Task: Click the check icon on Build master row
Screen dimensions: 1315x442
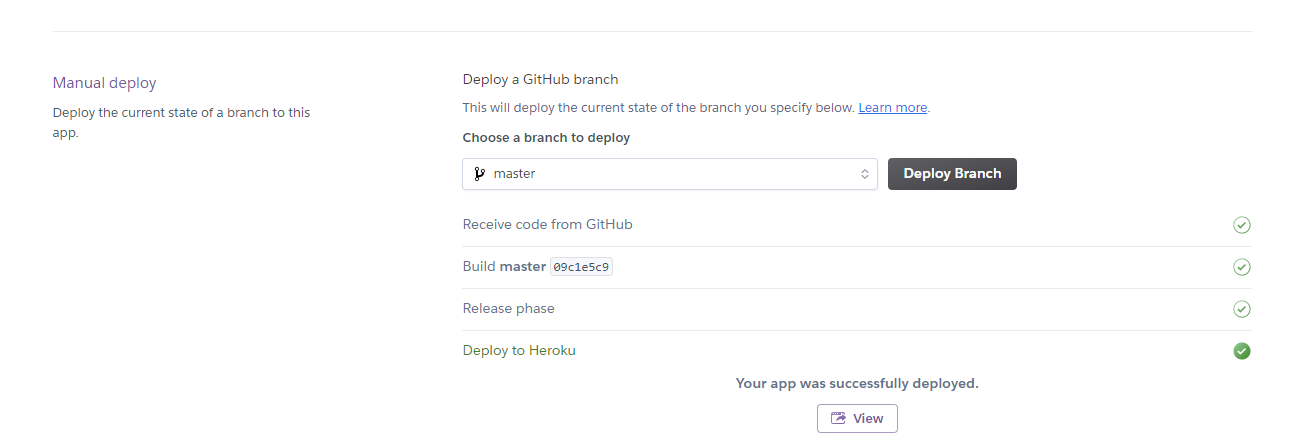Action: pyautogui.click(x=1242, y=267)
